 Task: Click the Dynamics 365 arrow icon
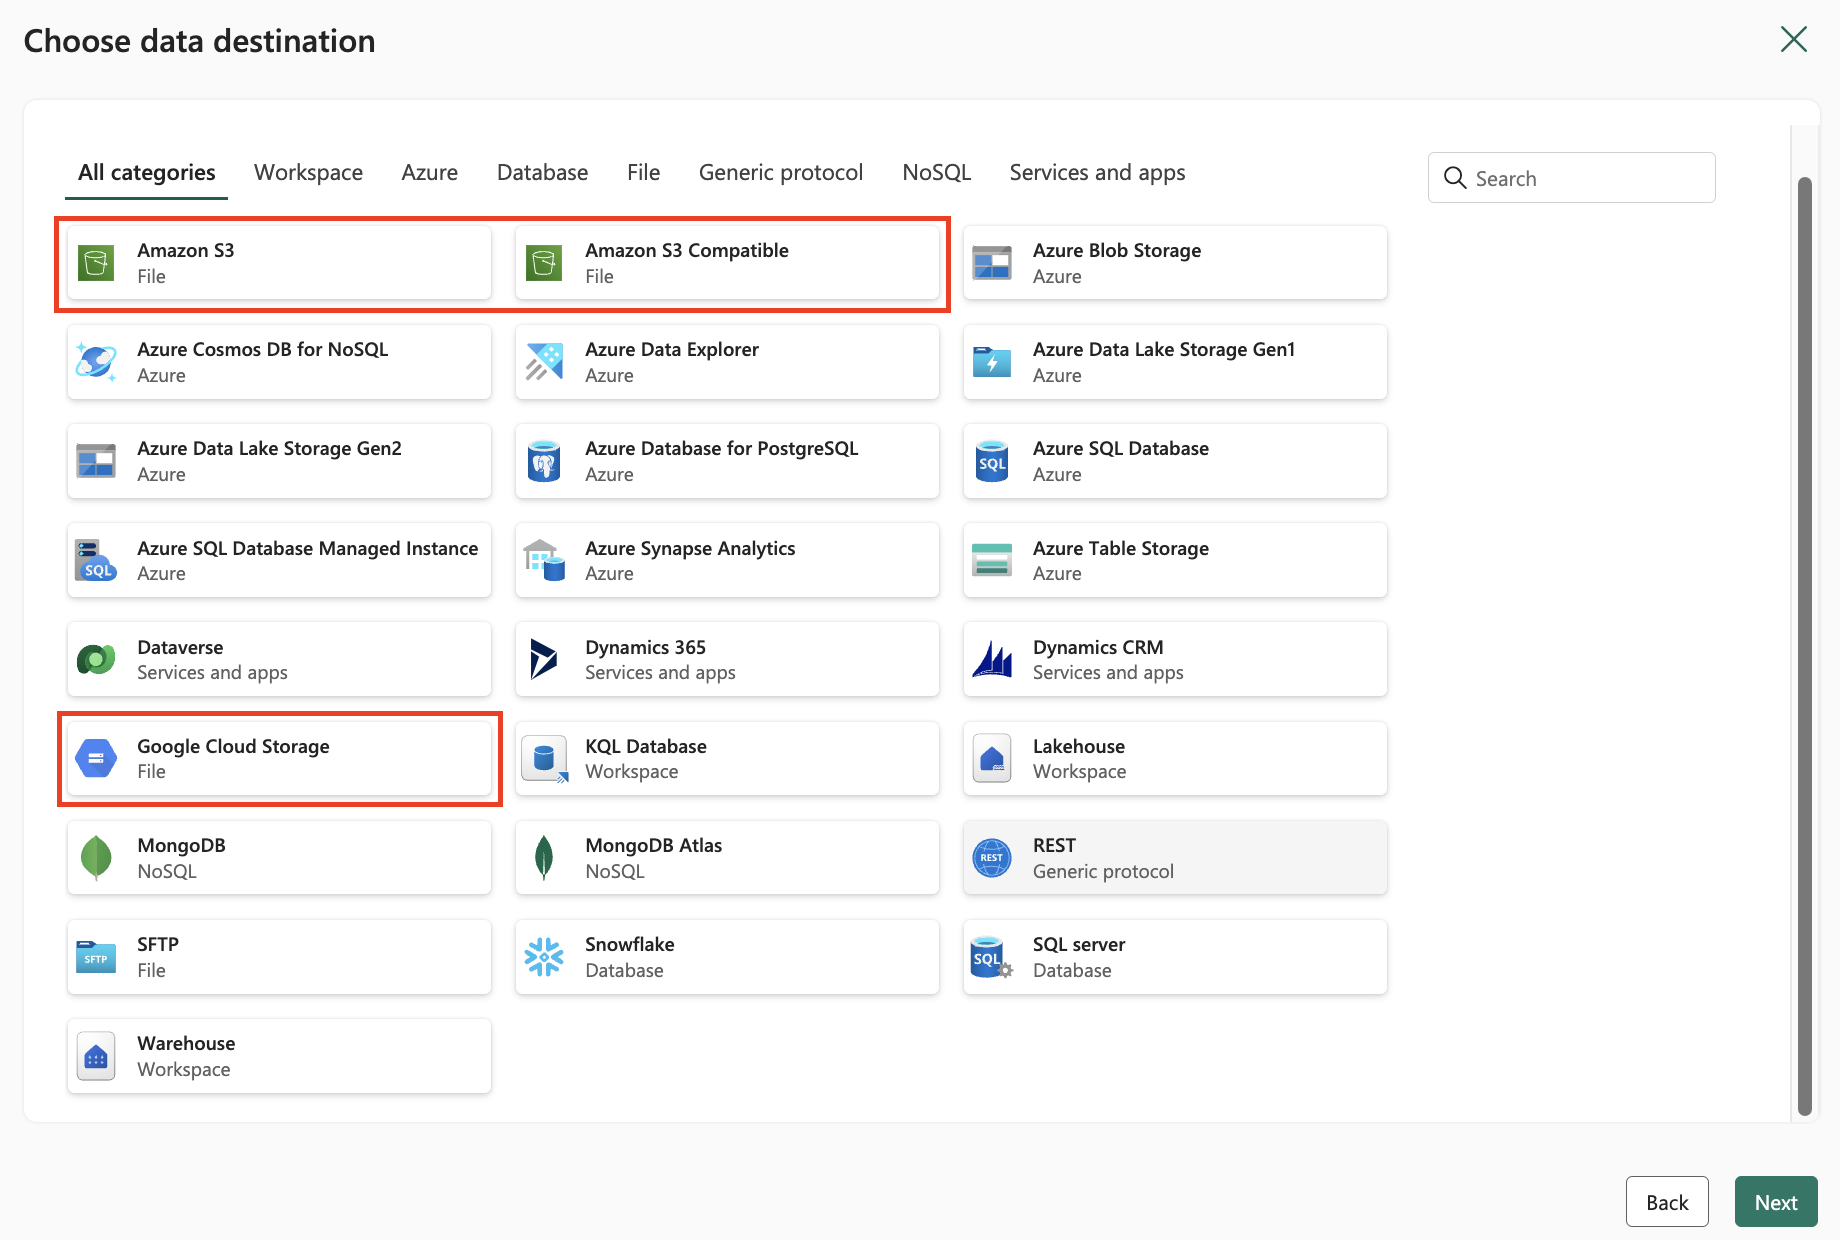click(544, 659)
